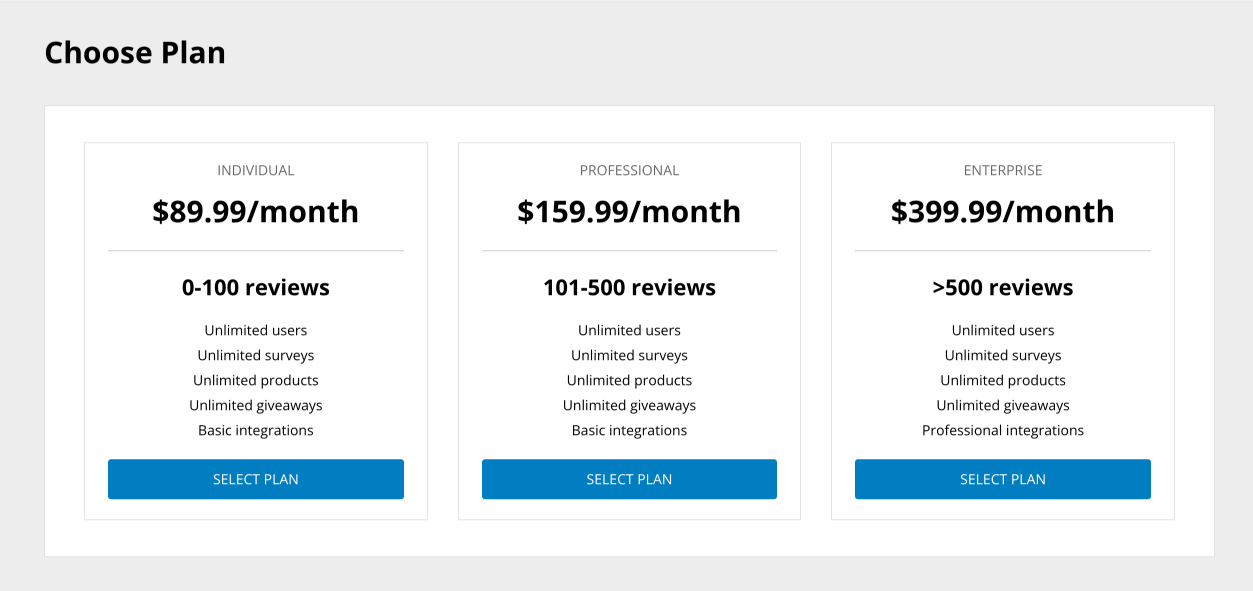The width and height of the screenshot is (1253, 591).
Task: Click Unlimited users in the Individual card
Action: coord(255,330)
